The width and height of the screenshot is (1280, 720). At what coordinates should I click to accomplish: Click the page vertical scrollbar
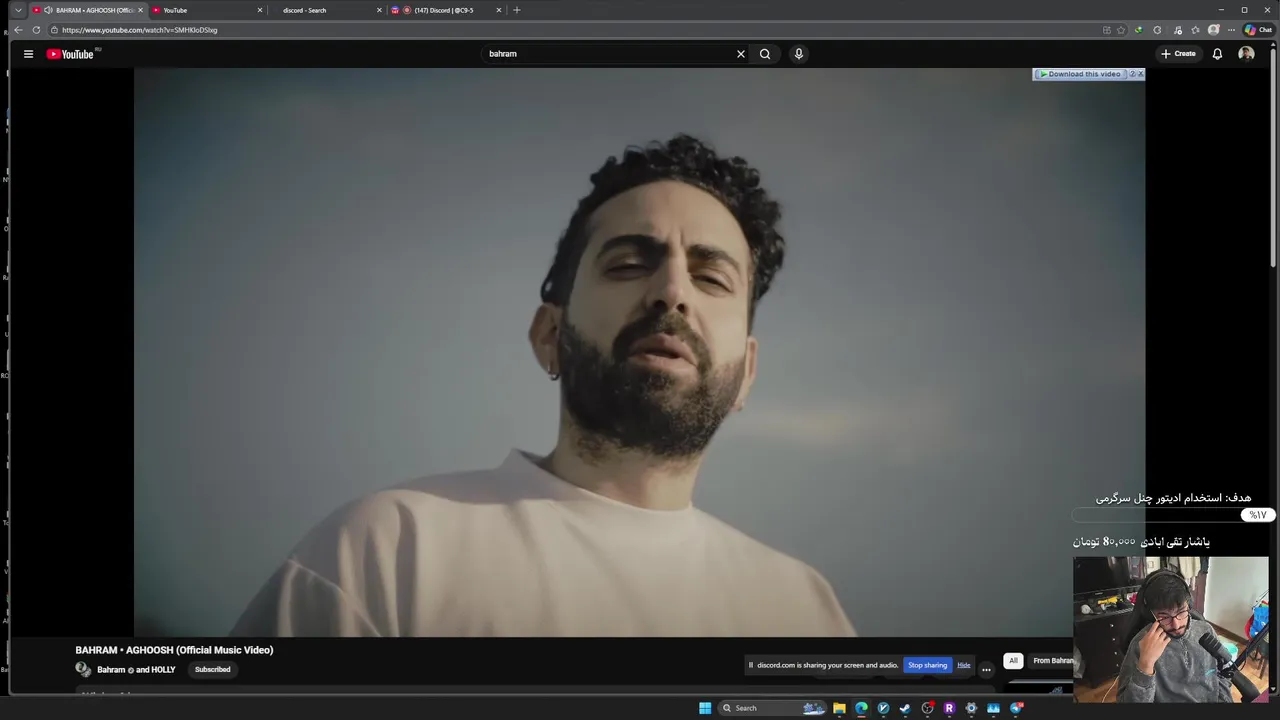click(1274, 160)
